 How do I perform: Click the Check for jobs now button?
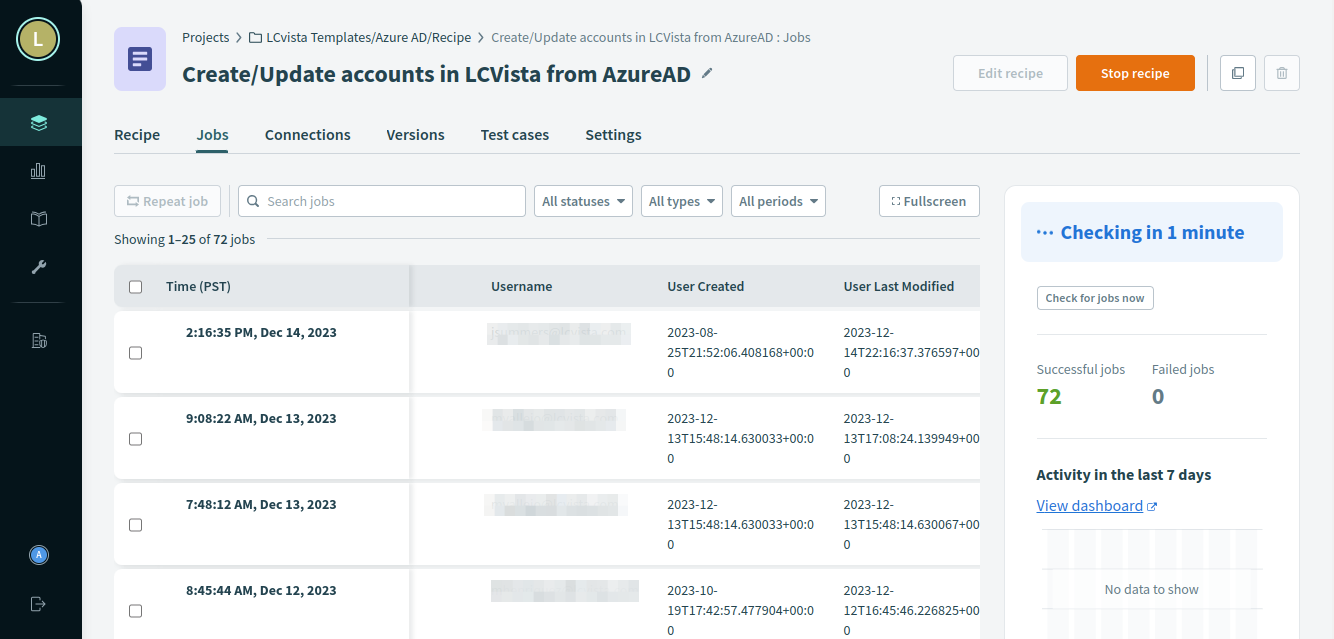tap(1095, 298)
